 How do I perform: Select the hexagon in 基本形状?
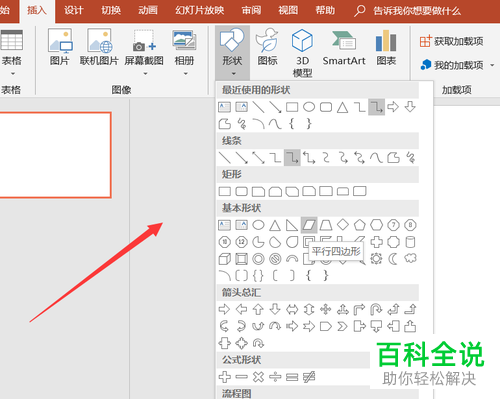[x=376, y=225]
